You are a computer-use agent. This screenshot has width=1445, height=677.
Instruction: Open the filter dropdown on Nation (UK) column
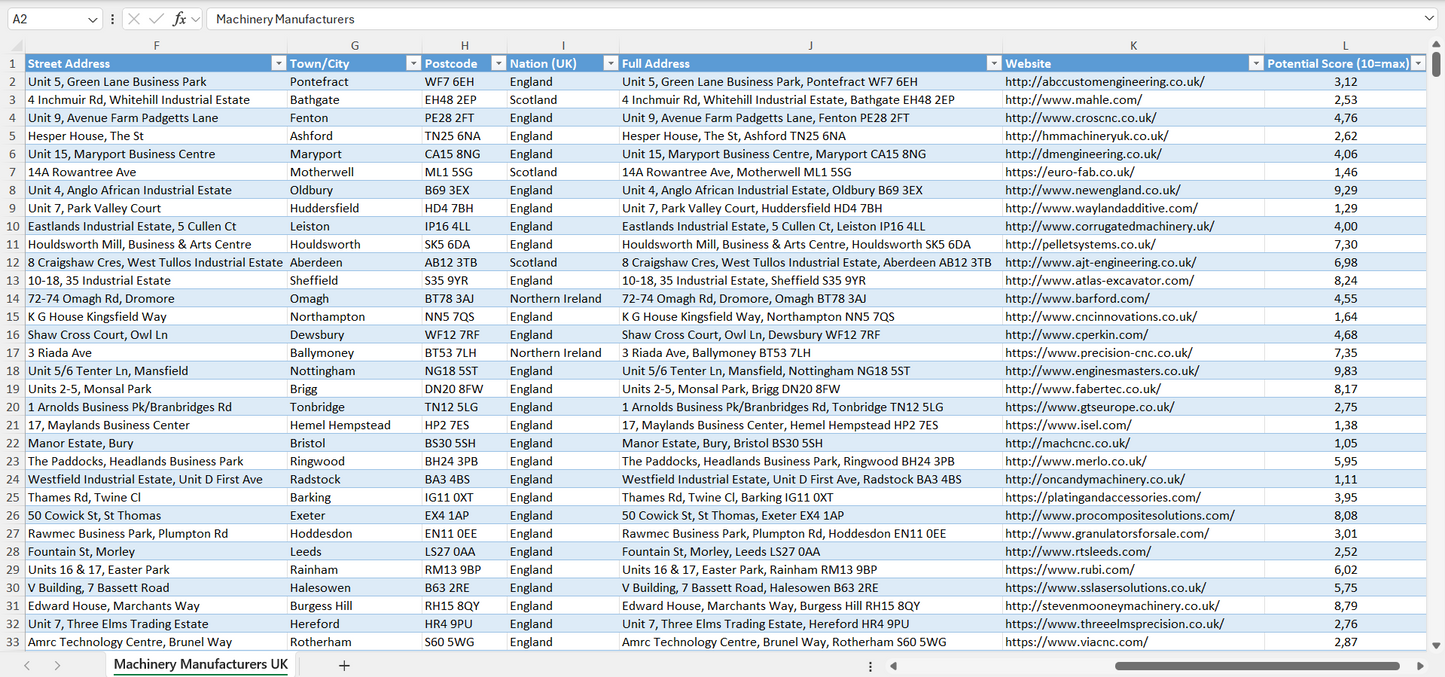click(610, 63)
